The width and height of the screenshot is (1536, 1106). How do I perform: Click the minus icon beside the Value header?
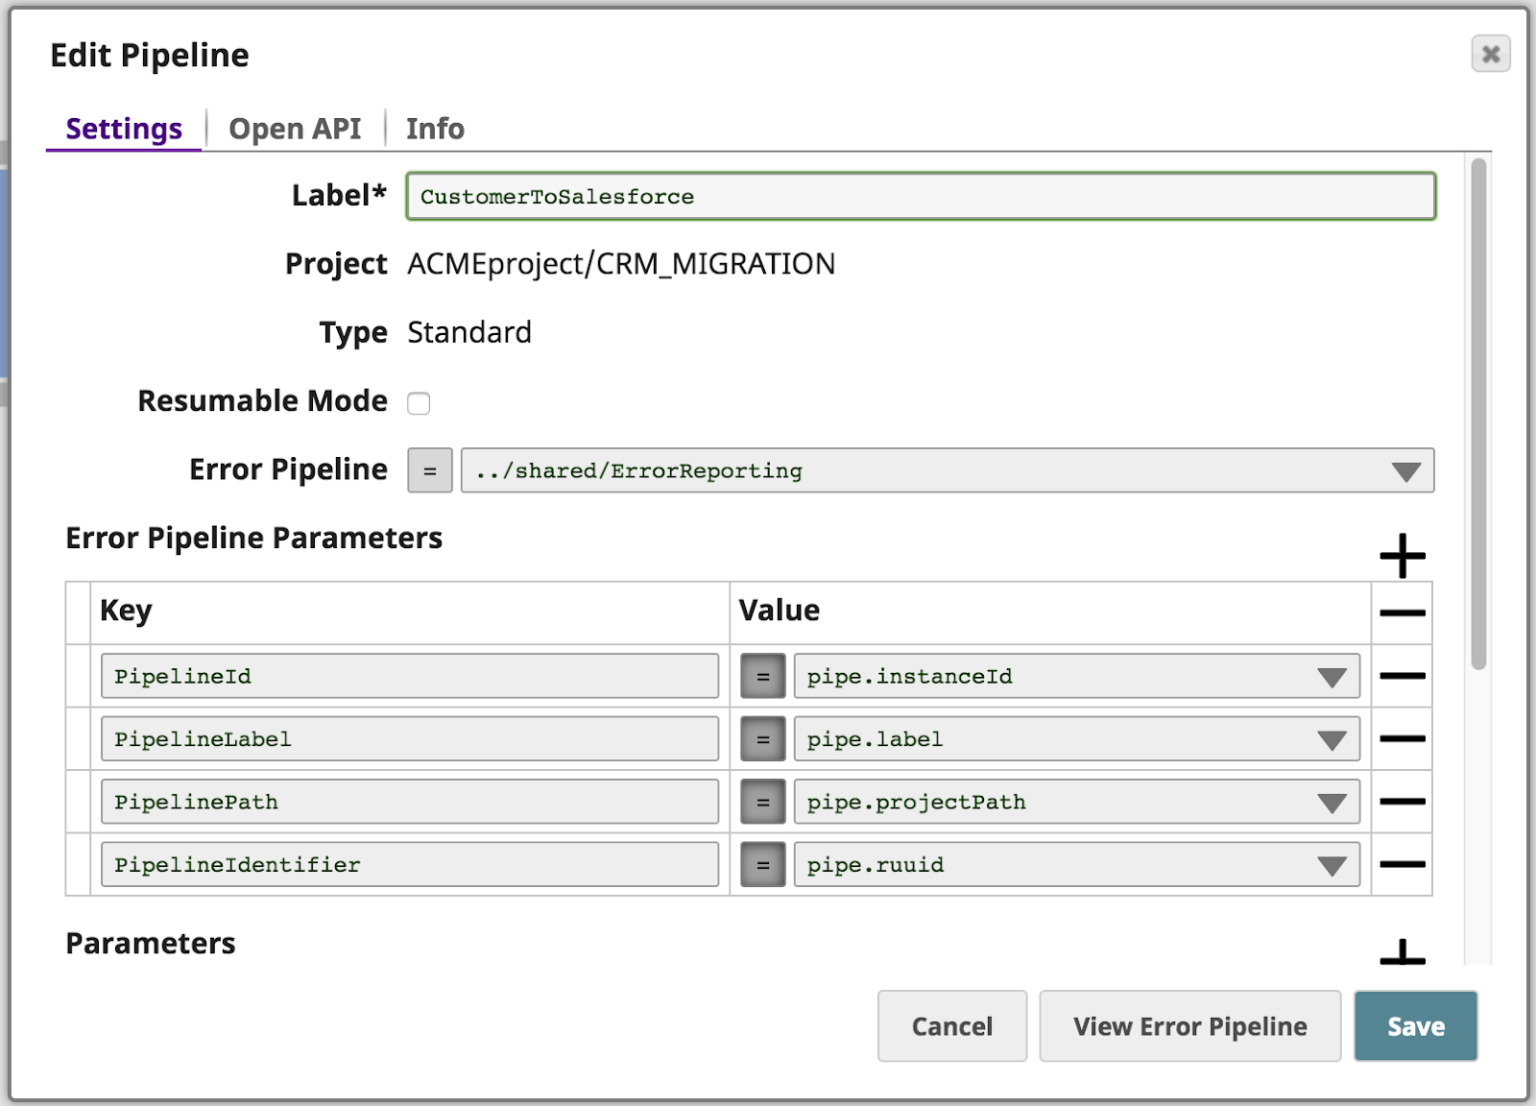1404,611
